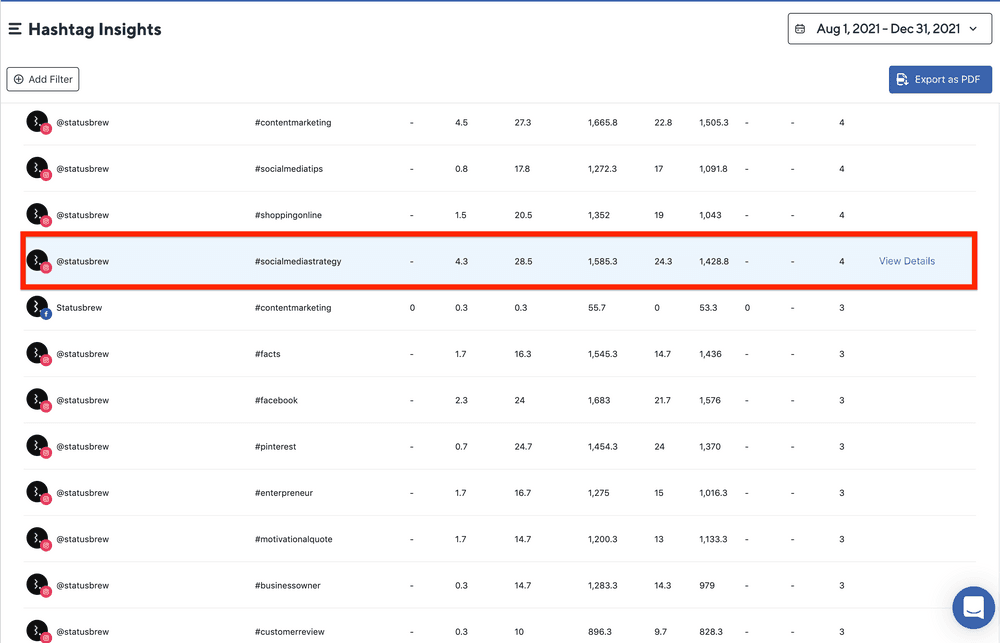The height and width of the screenshot is (643, 1000).
Task: Click the #enterpreneur hashtag text
Action: tap(284, 493)
